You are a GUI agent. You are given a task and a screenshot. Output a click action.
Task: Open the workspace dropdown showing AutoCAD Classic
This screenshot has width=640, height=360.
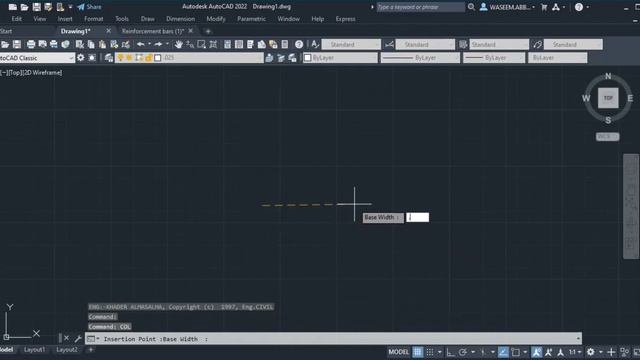pos(37,58)
